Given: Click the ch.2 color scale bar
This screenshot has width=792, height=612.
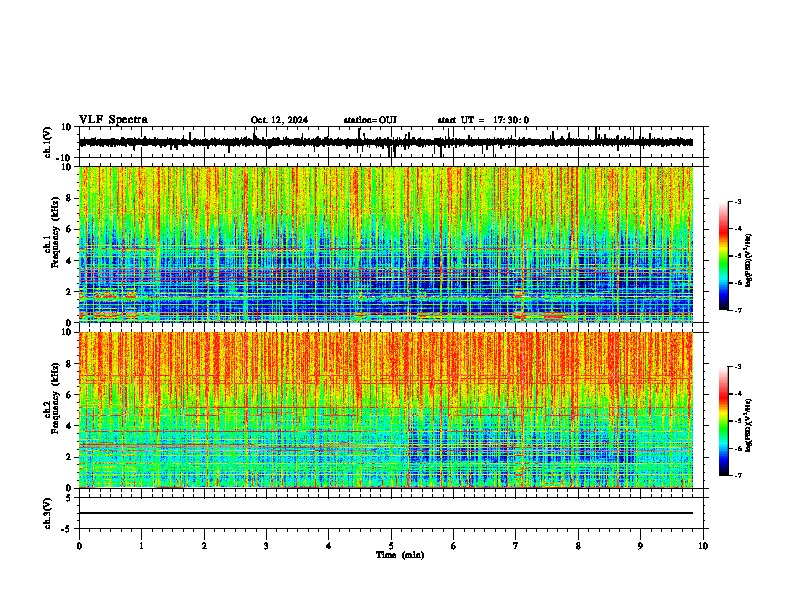Looking at the screenshot, I should [724, 421].
